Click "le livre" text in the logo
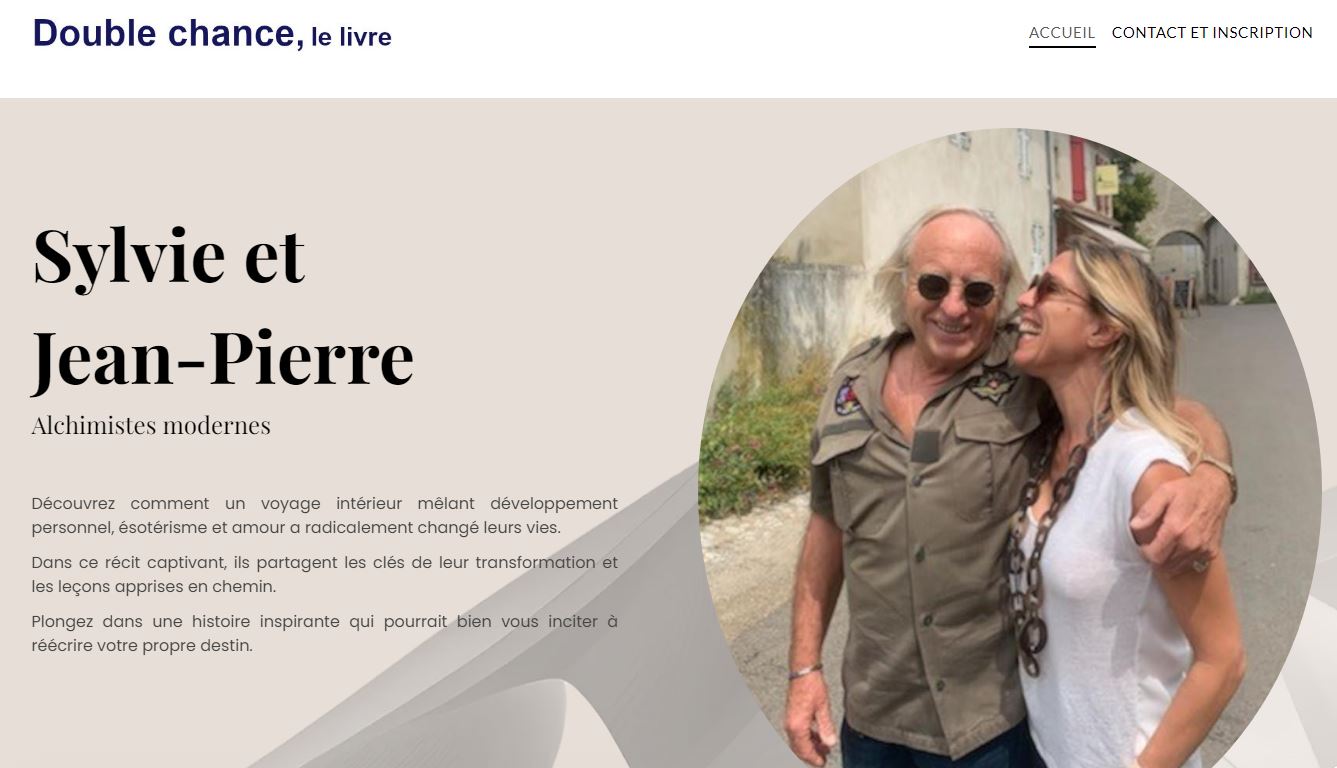The width and height of the screenshot is (1337, 768). [x=351, y=38]
